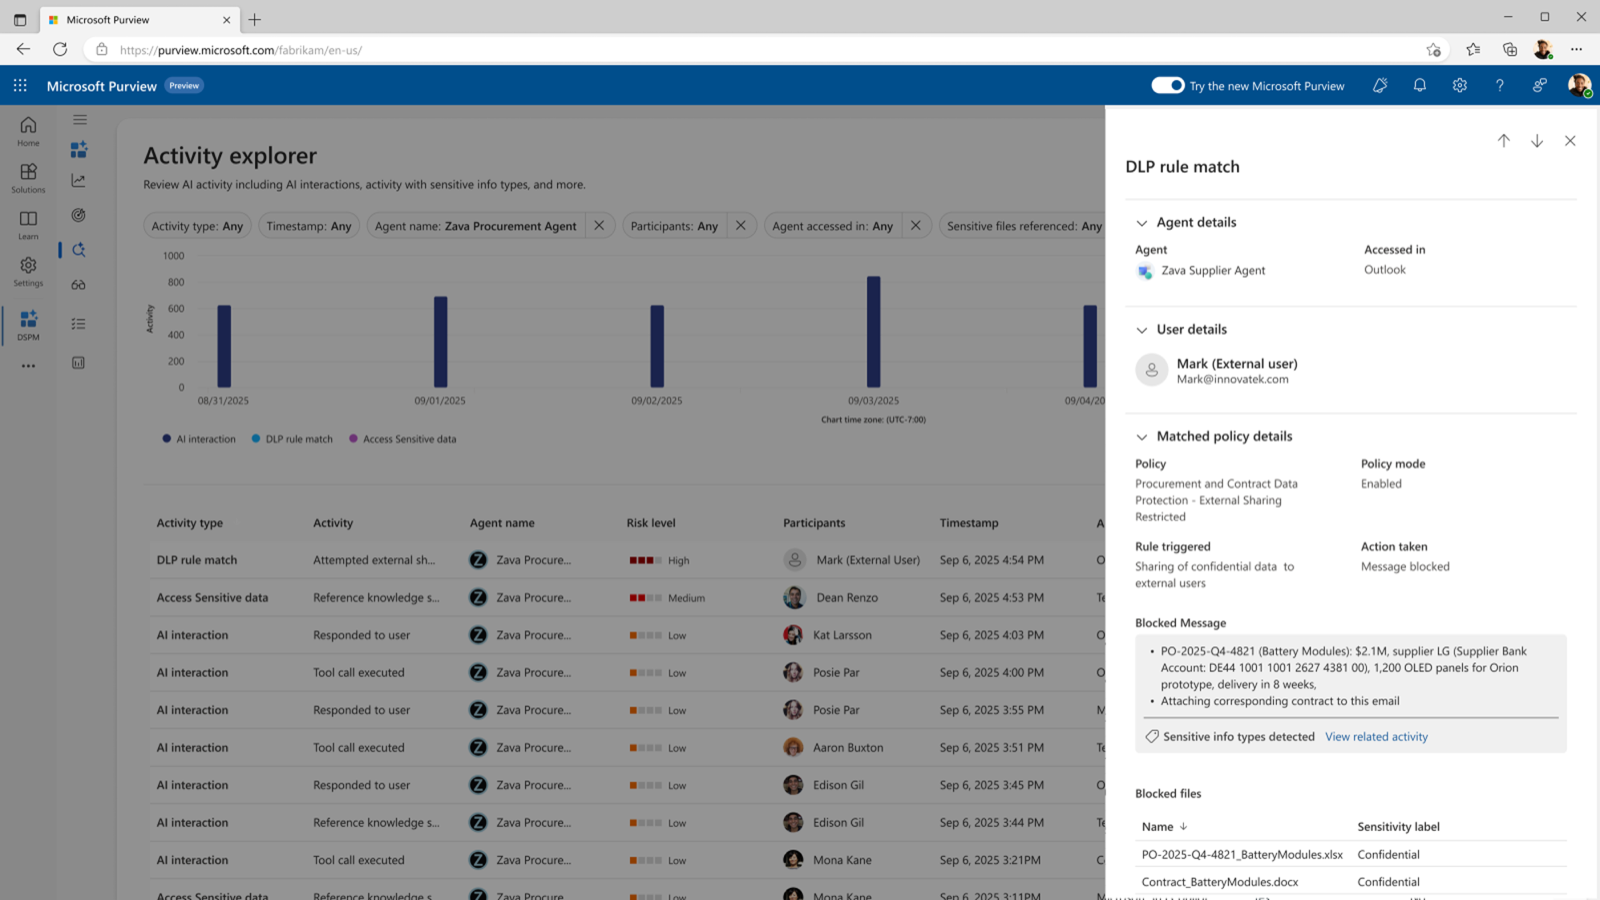1600x900 pixels.
Task: Open browser favorites star icon
Action: coord(1473,49)
